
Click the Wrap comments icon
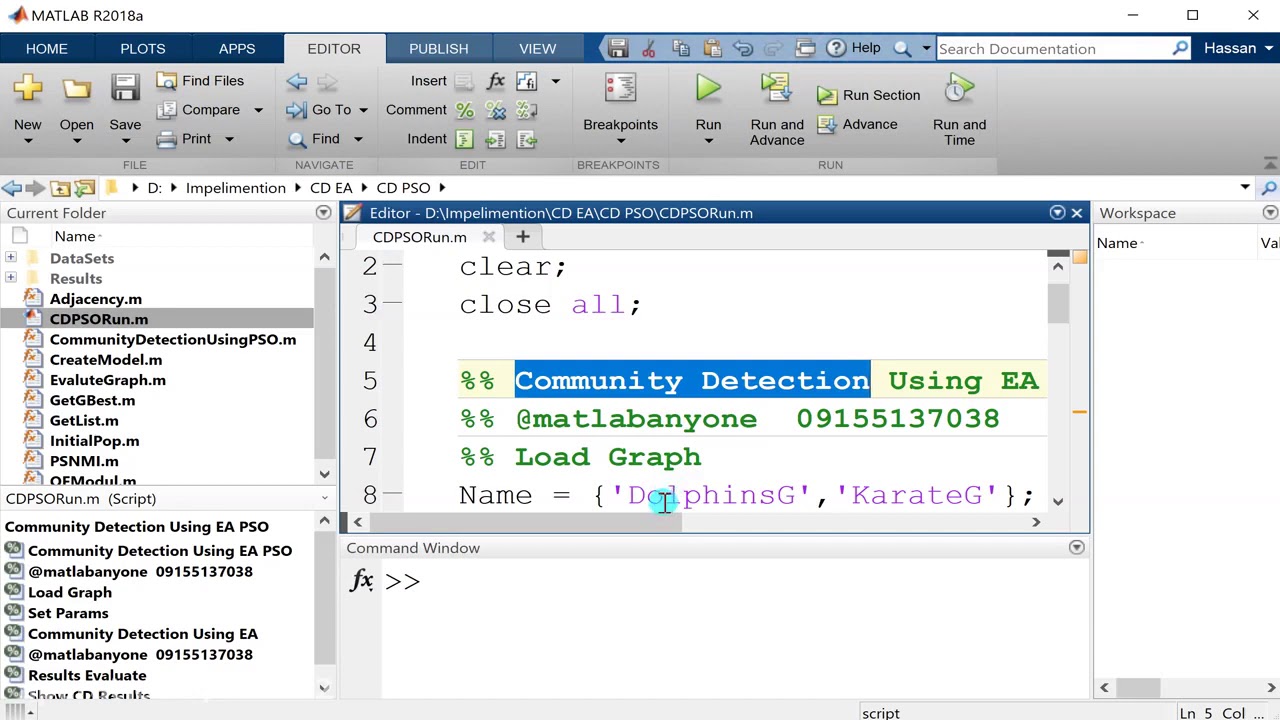point(527,110)
